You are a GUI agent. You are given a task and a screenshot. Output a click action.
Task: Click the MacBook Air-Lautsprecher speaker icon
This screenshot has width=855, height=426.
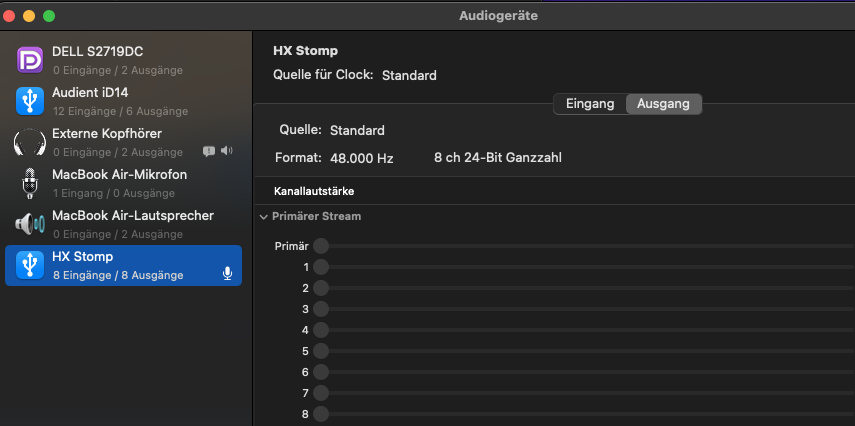pos(30,224)
